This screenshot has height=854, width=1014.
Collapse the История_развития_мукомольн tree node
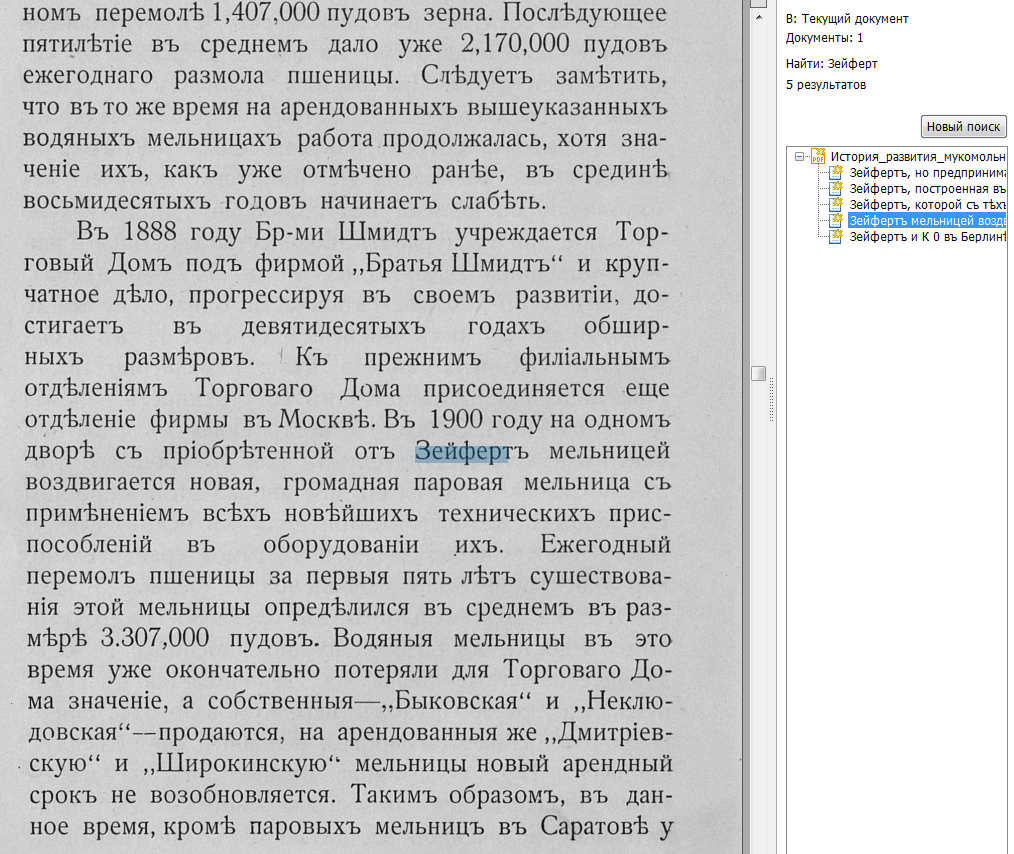pyautogui.click(x=799, y=156)
